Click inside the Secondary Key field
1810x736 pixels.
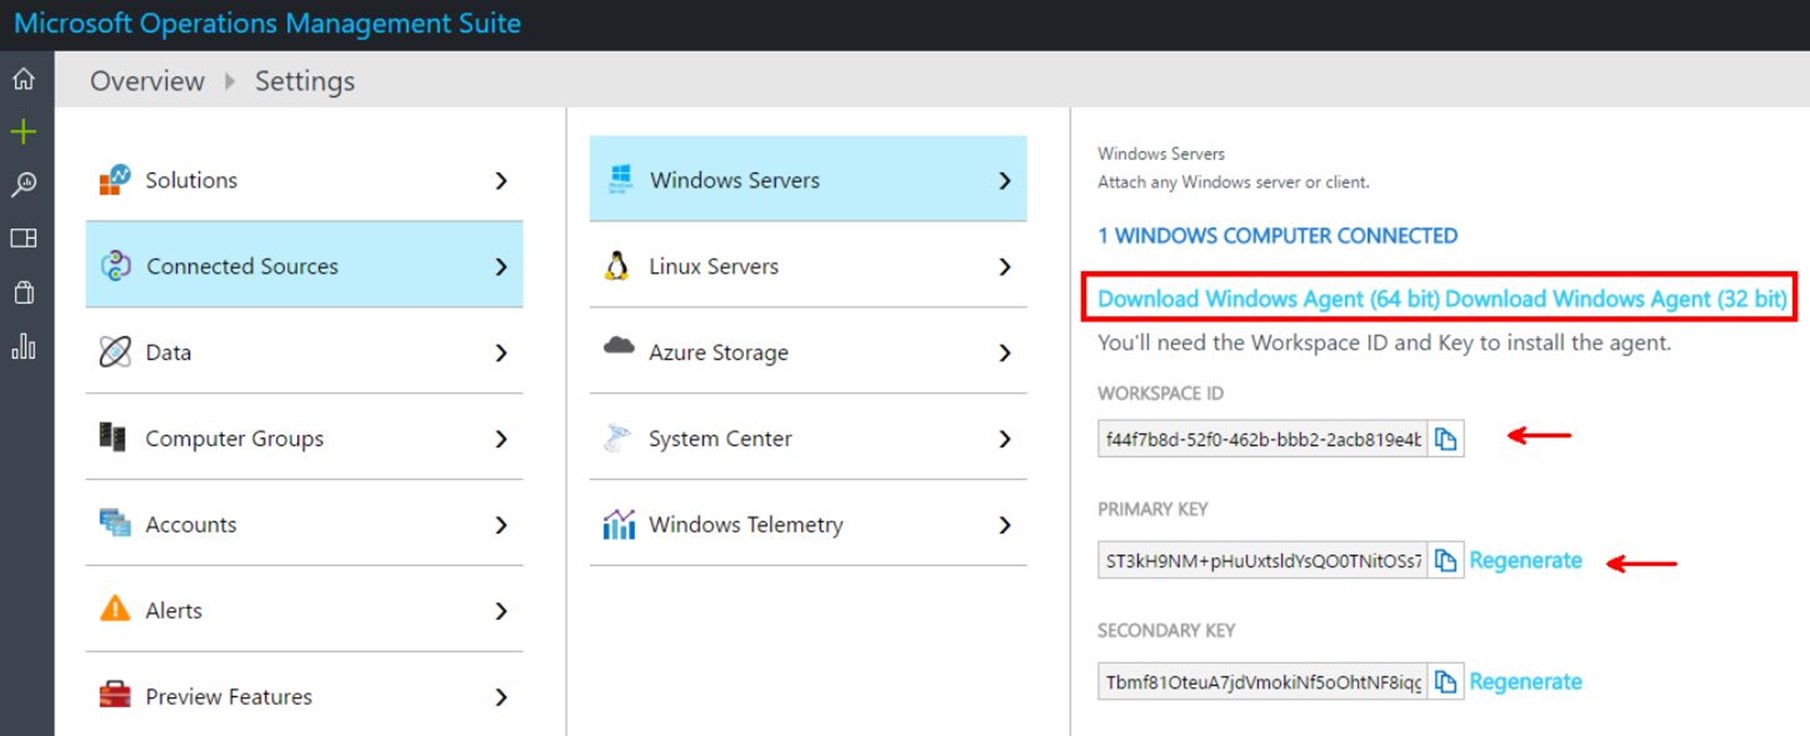(1262, 682)
